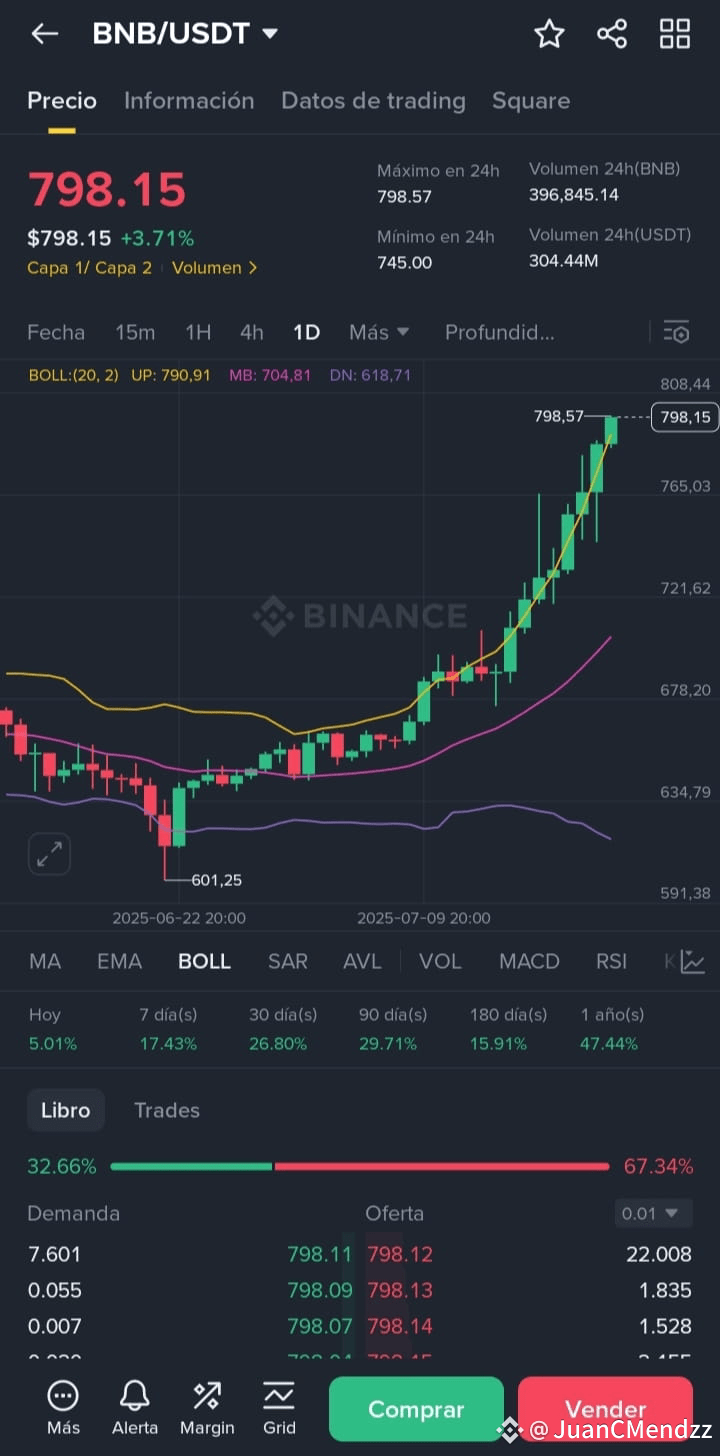The width and height of the screenshot is (720, 1456).
Task: Open the indicator chart icon beside RSI
Action: click(x=692, y=961)
